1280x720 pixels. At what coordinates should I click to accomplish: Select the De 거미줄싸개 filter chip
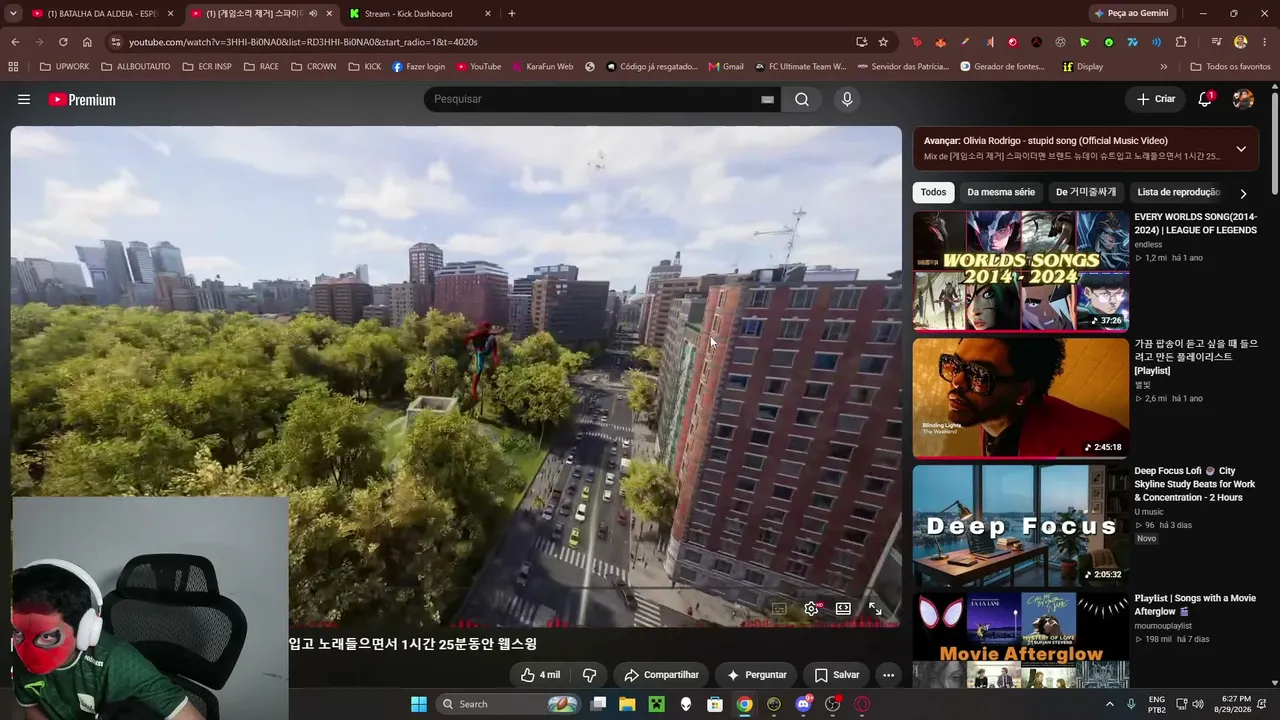(1086, 192)
